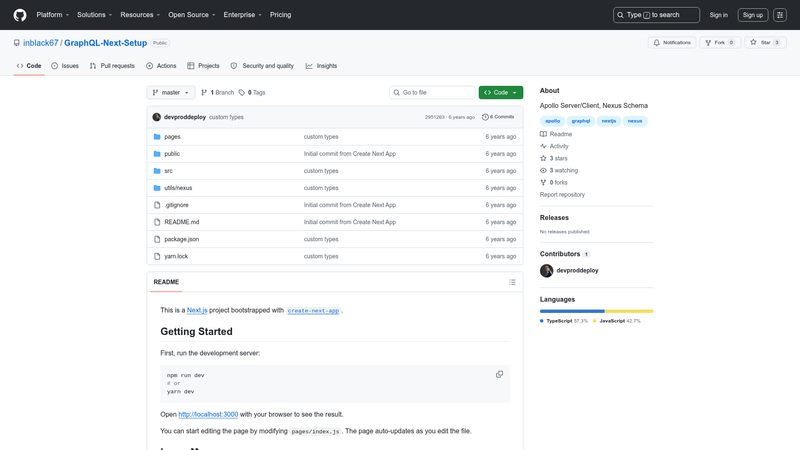
Task: View the 3 stars link
Action: [554, 158]
